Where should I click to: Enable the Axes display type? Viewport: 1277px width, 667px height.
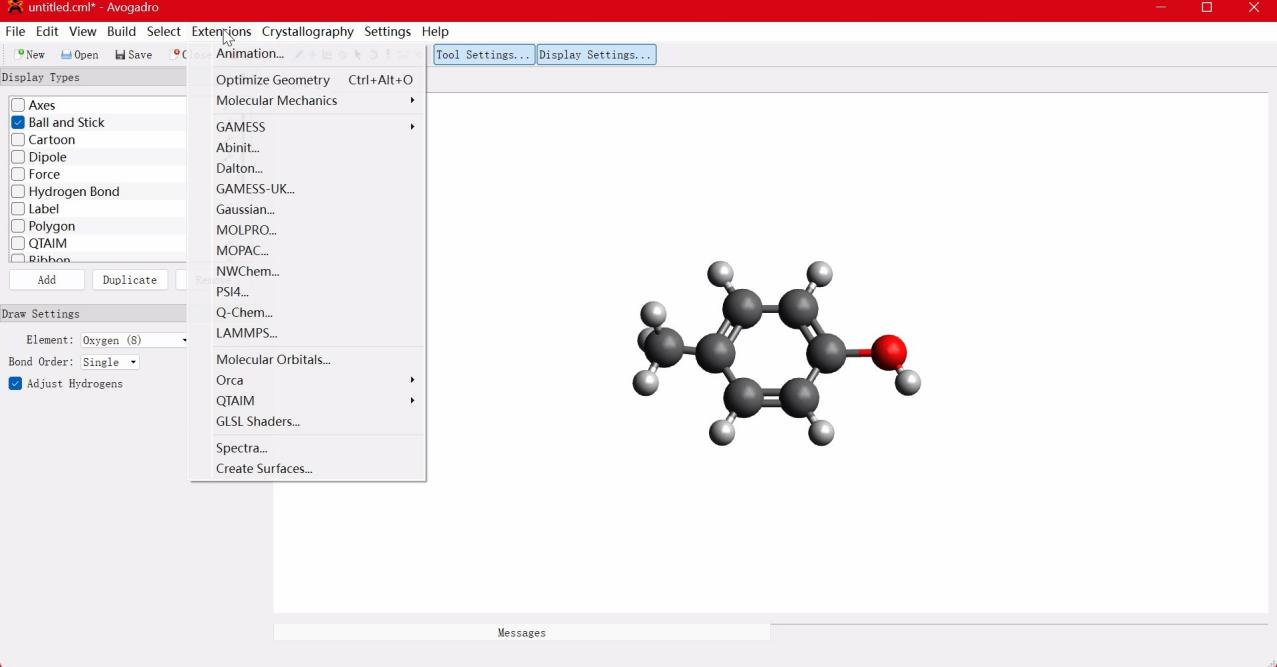coord(18,105)
